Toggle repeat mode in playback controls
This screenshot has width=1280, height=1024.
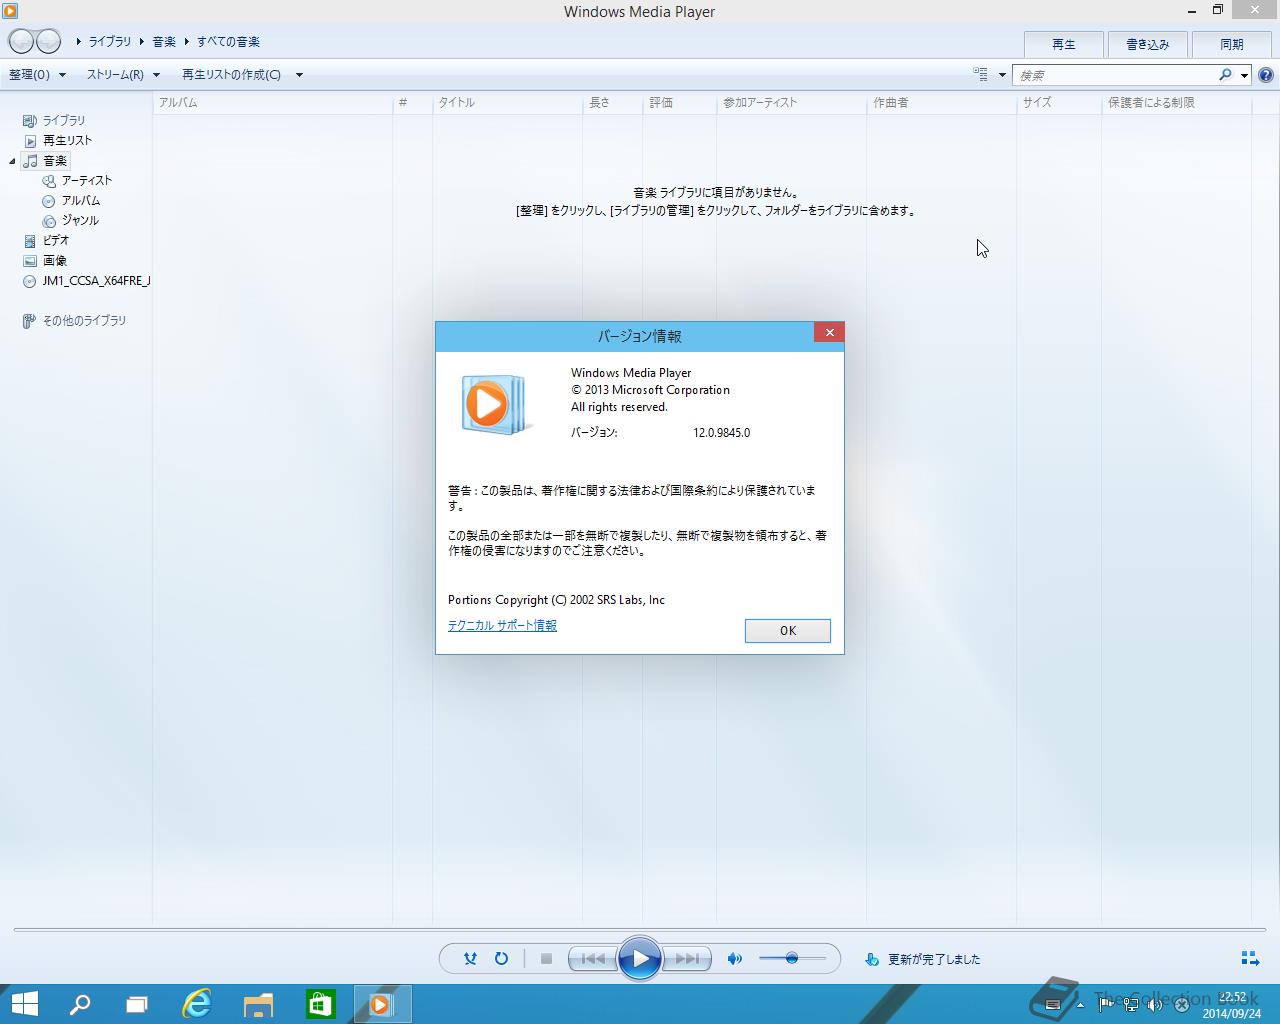tap(501, 958)
